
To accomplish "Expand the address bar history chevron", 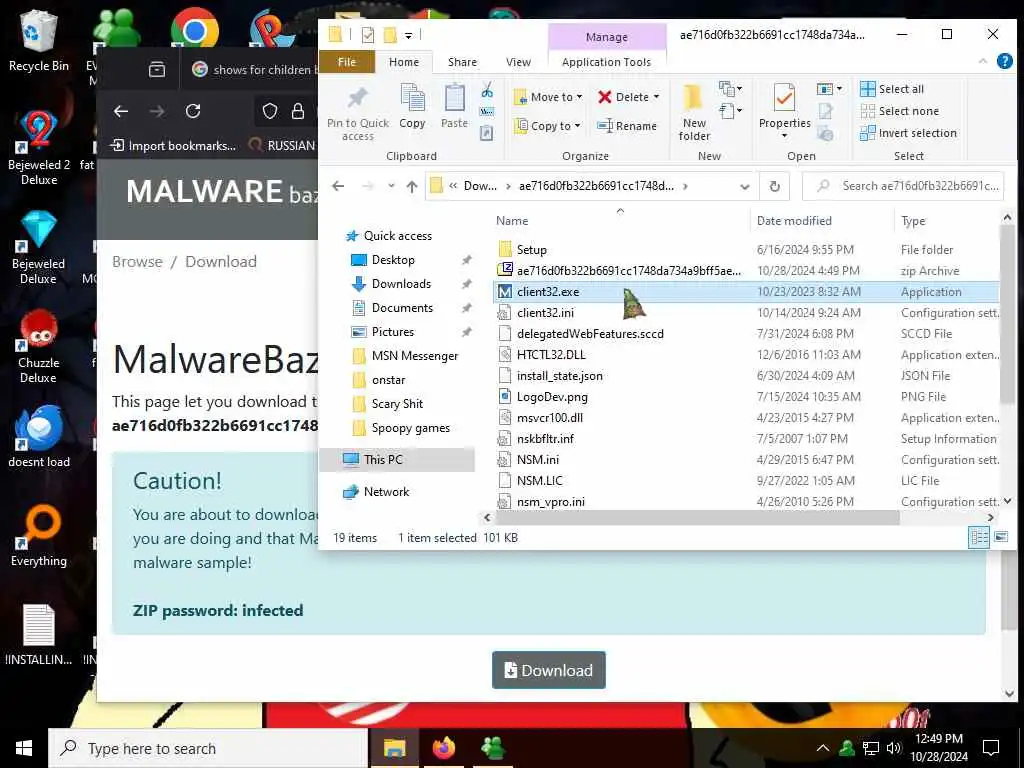I will [744, 187].
